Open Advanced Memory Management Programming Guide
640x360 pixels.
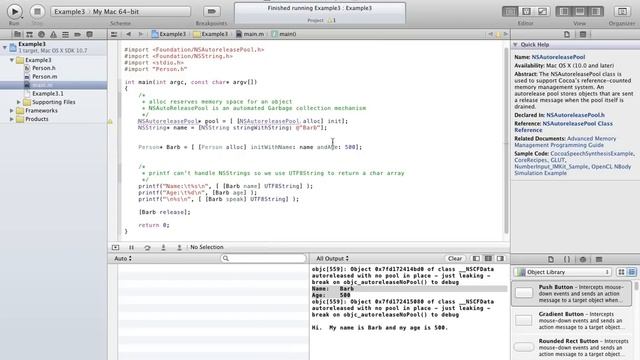tap(565, 142)
